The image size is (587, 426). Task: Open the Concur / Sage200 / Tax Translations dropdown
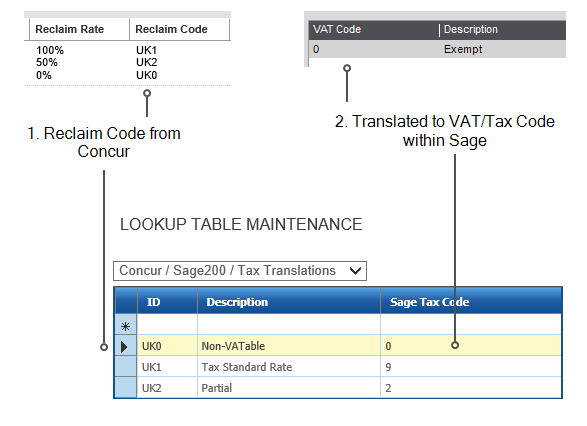240,271
